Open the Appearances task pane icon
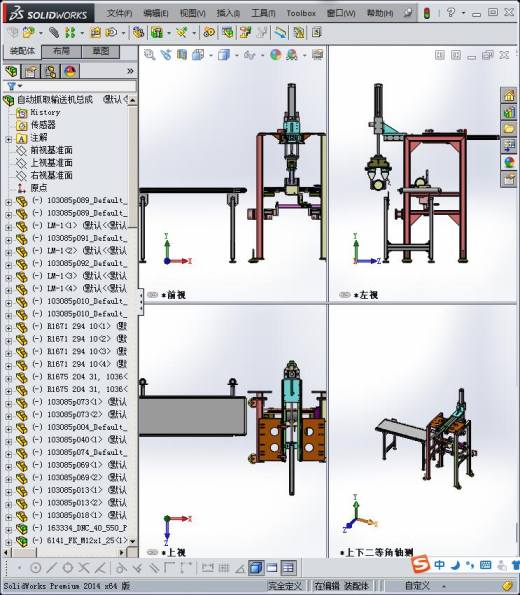This screenshot has height=595, width=520. (x=509, y=162)
